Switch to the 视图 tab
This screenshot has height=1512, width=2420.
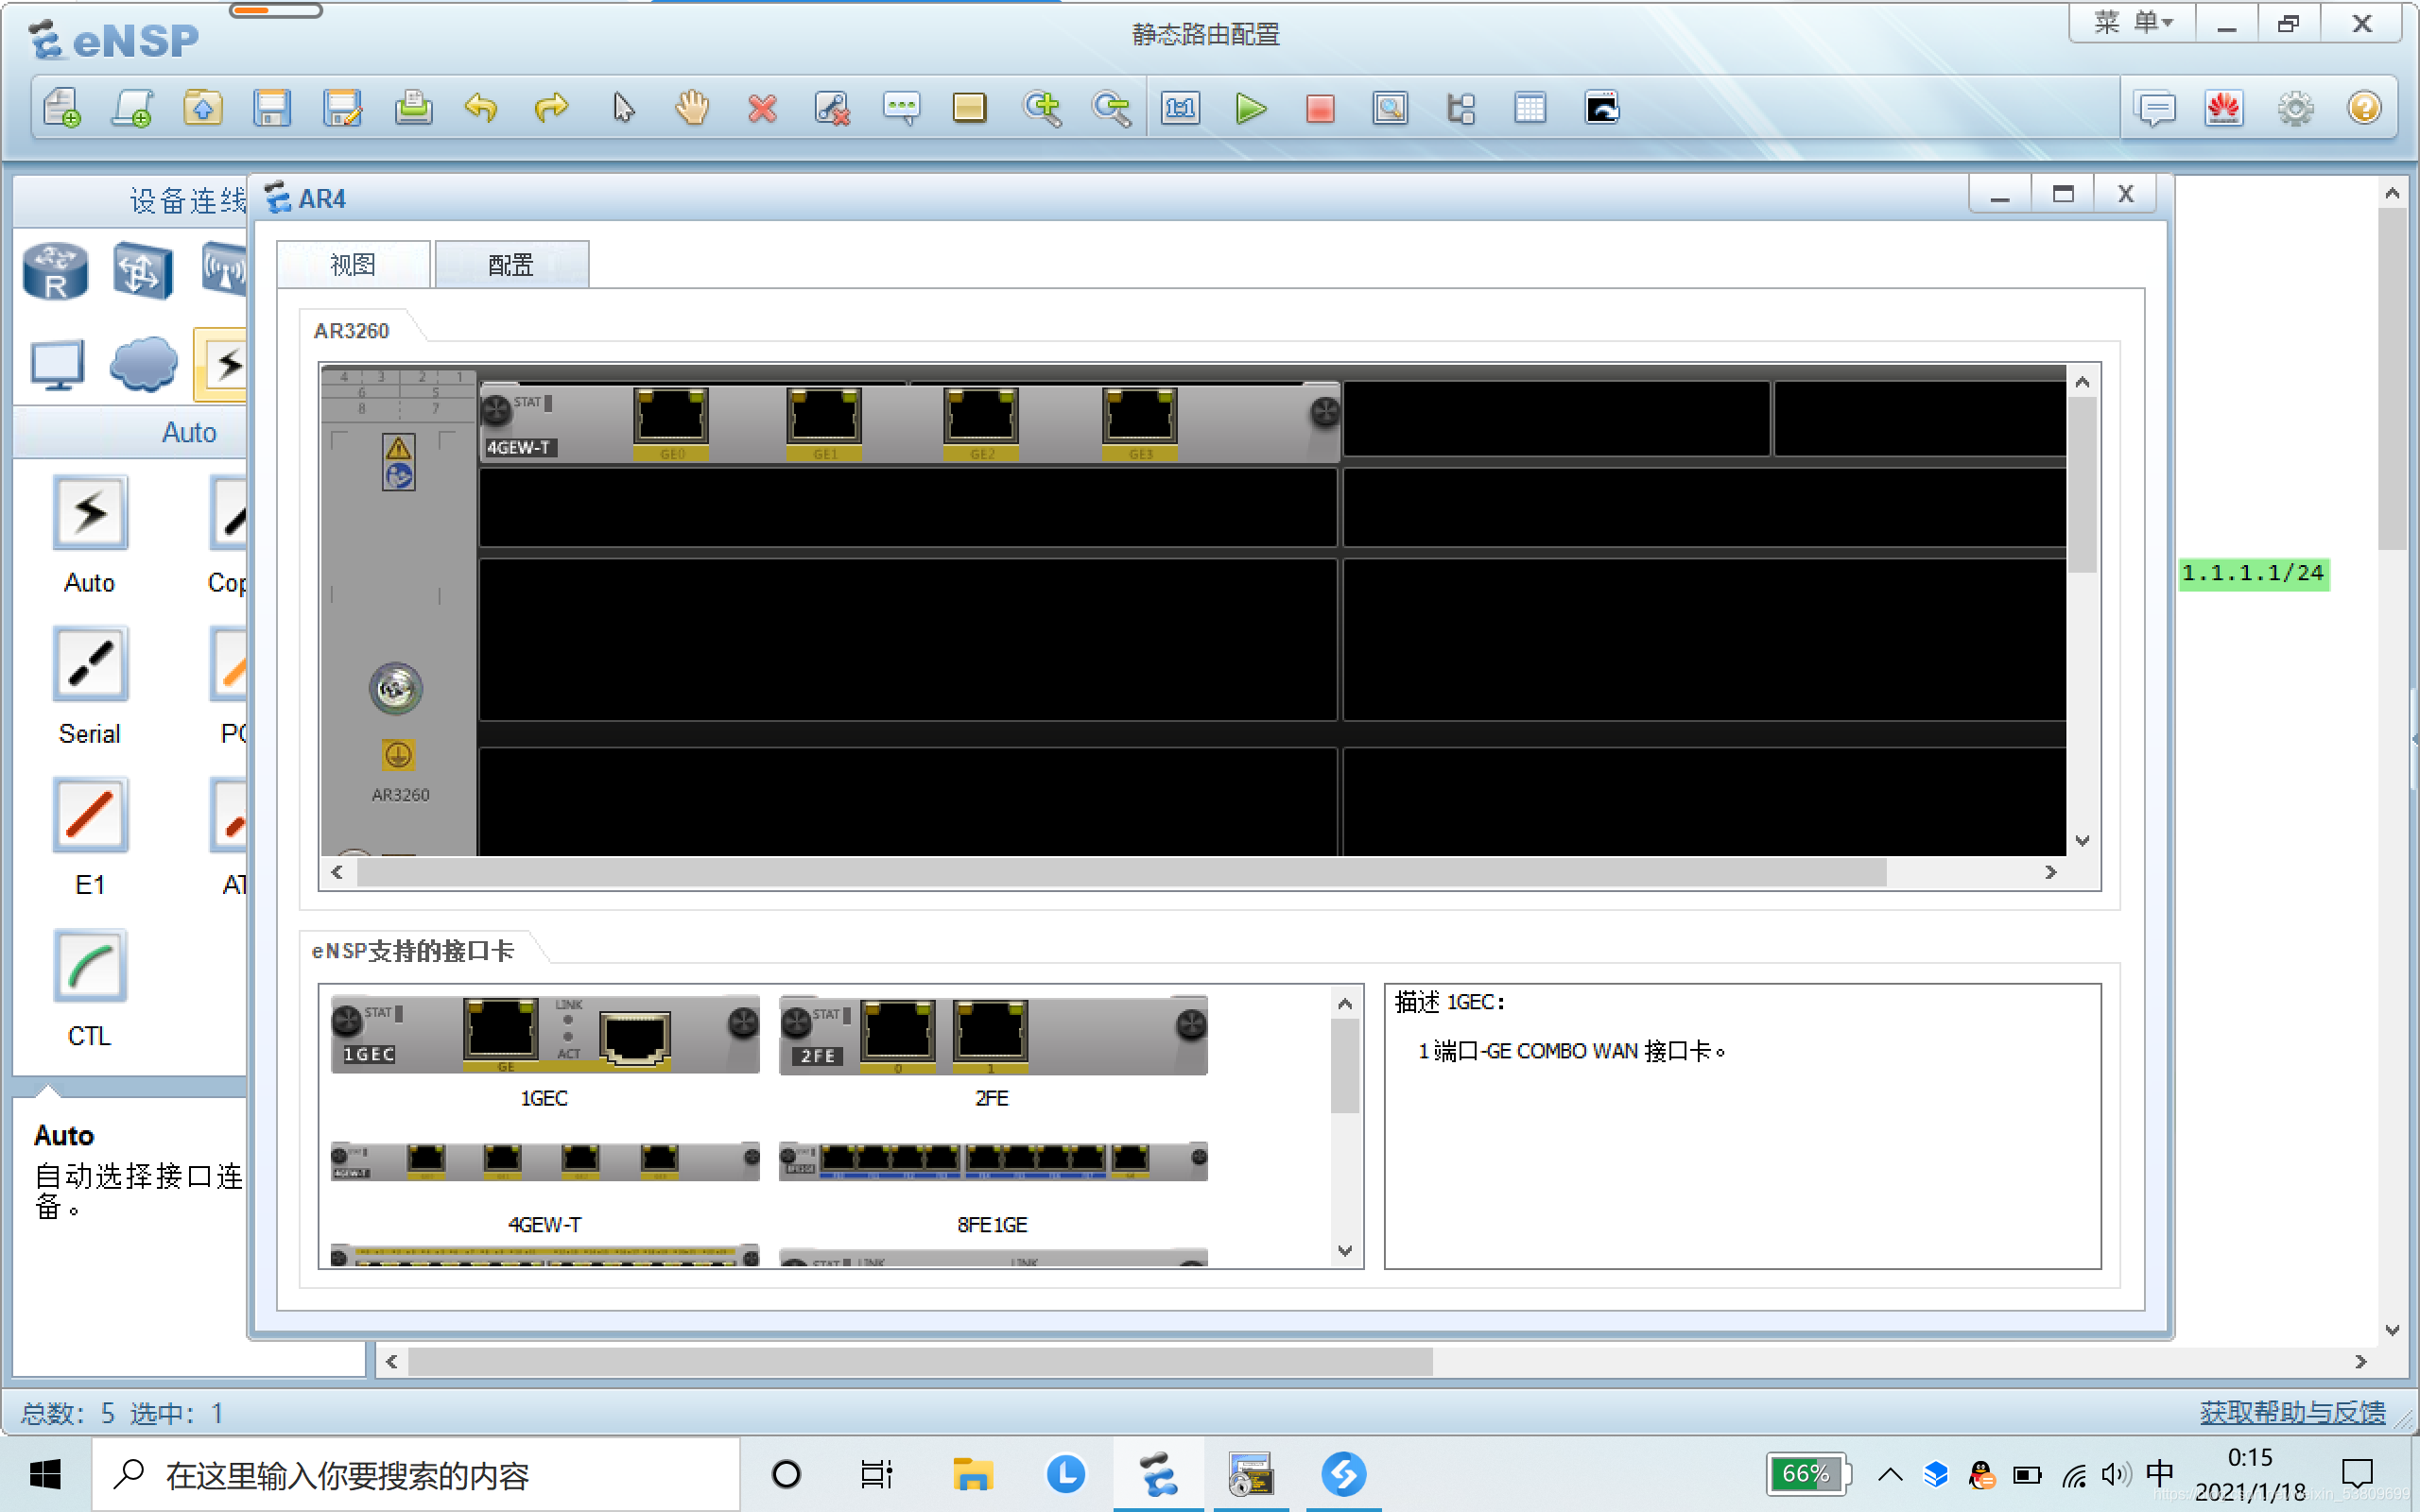[x=353, y=264]
